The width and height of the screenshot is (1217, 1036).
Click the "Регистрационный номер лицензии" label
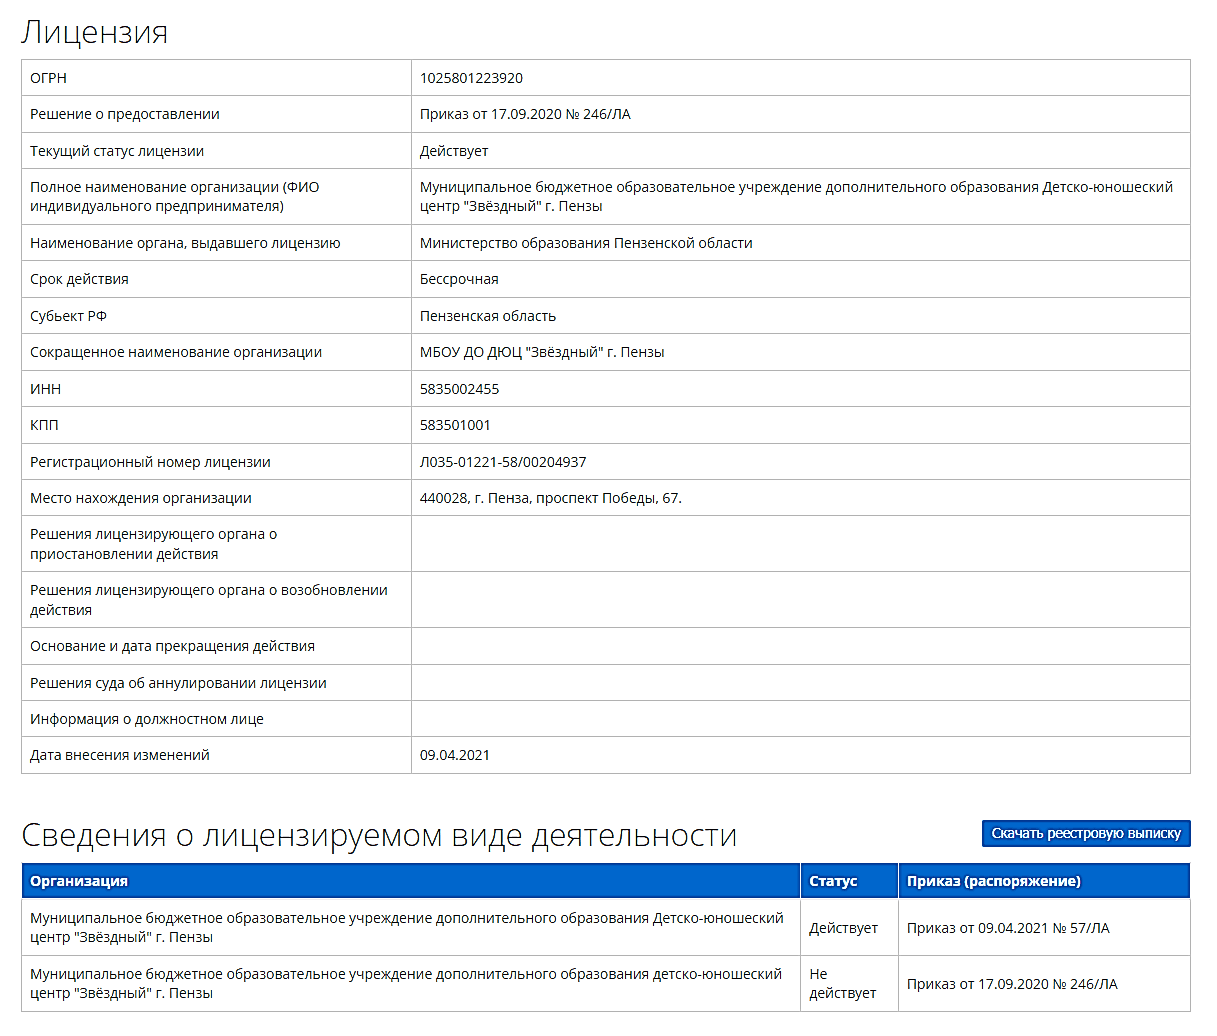150,462
